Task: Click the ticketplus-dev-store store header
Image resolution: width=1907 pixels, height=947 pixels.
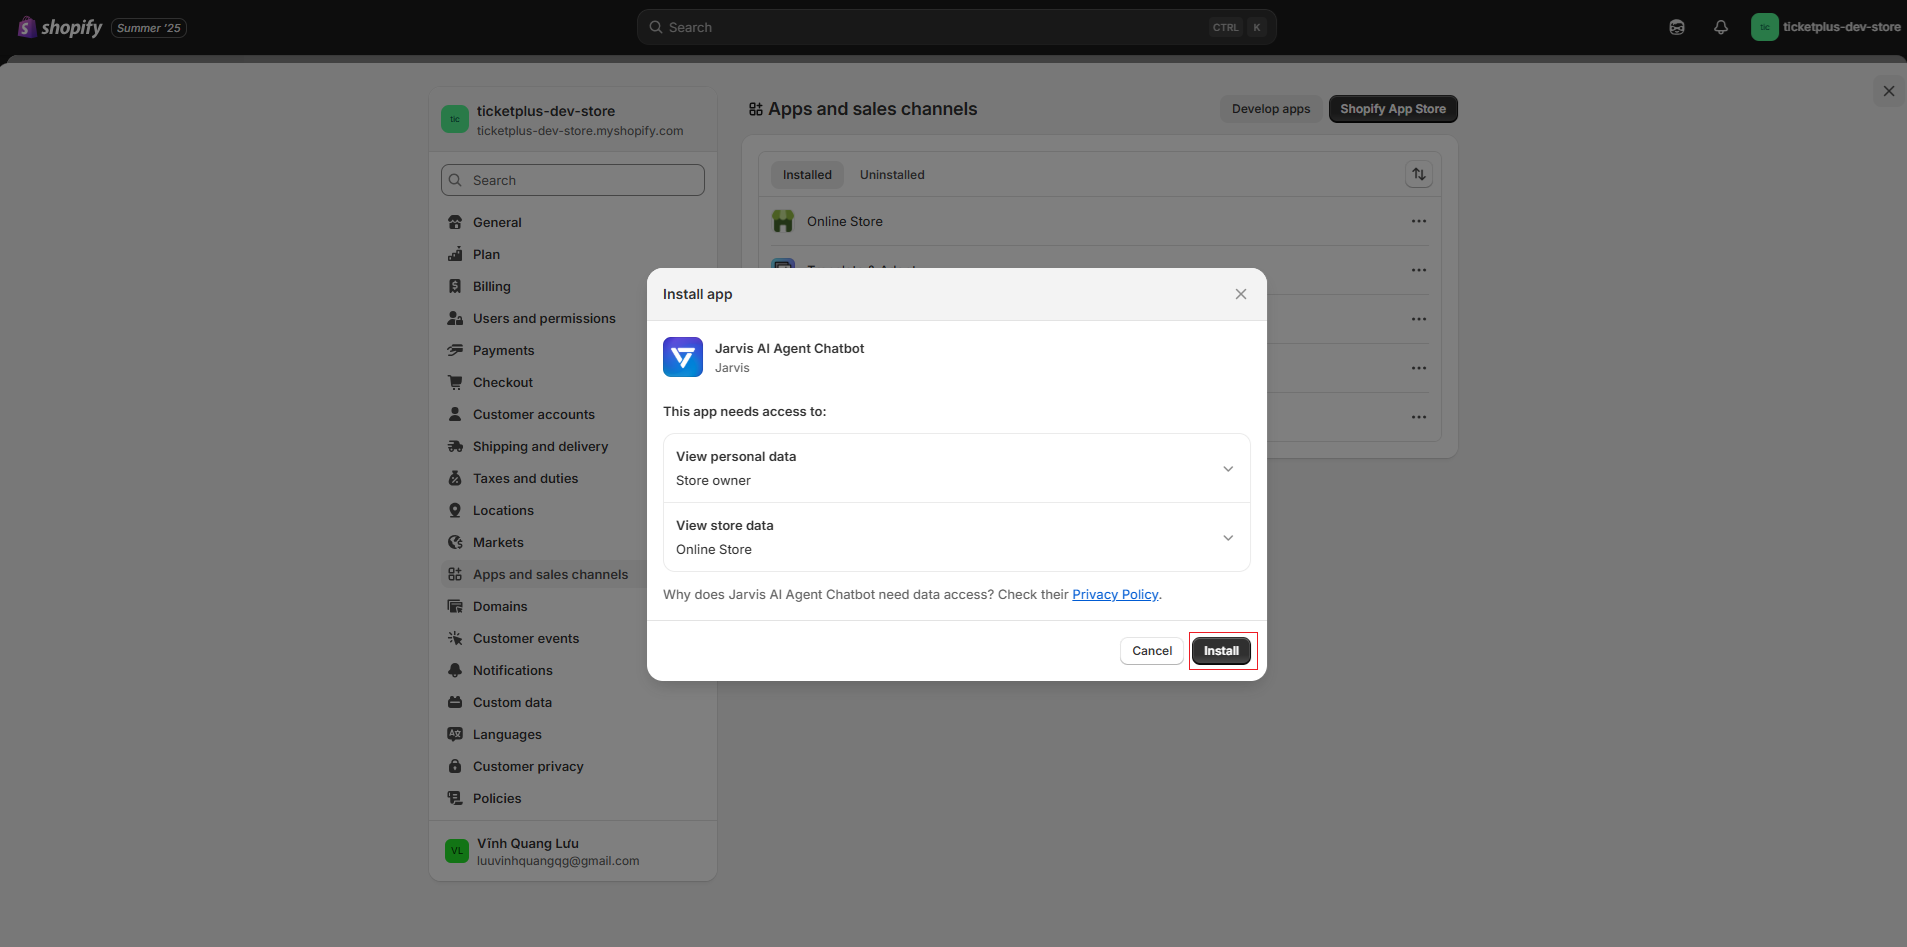Action: [573, 120]
